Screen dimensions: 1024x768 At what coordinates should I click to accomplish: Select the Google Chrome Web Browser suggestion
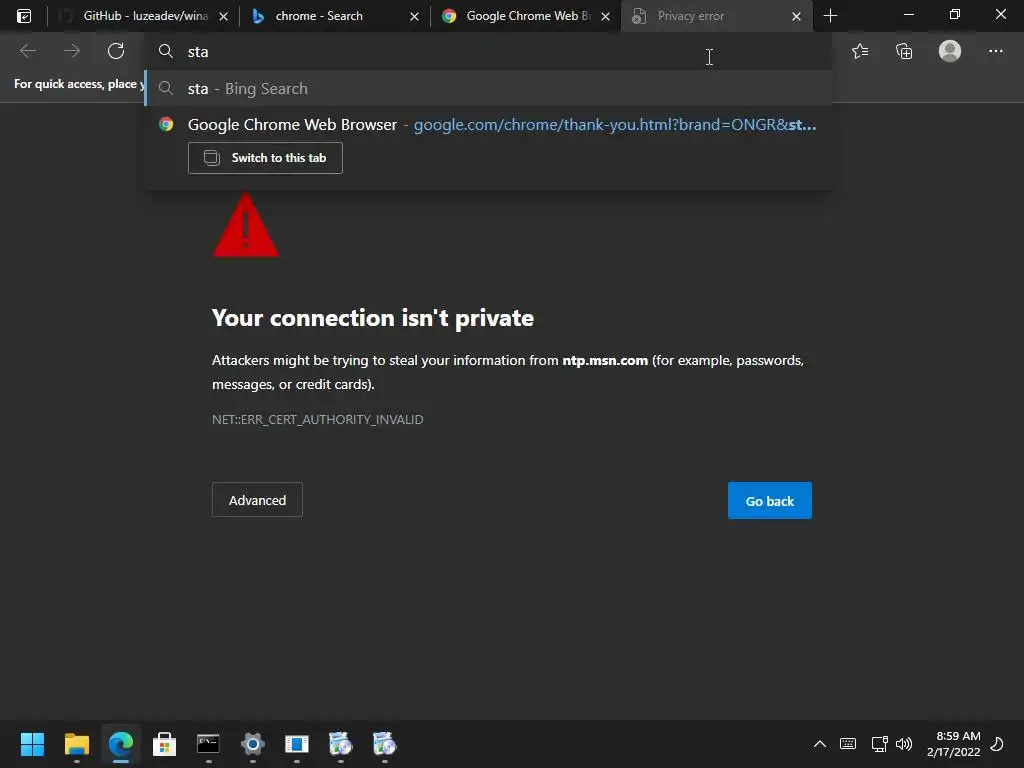(488, 124)
